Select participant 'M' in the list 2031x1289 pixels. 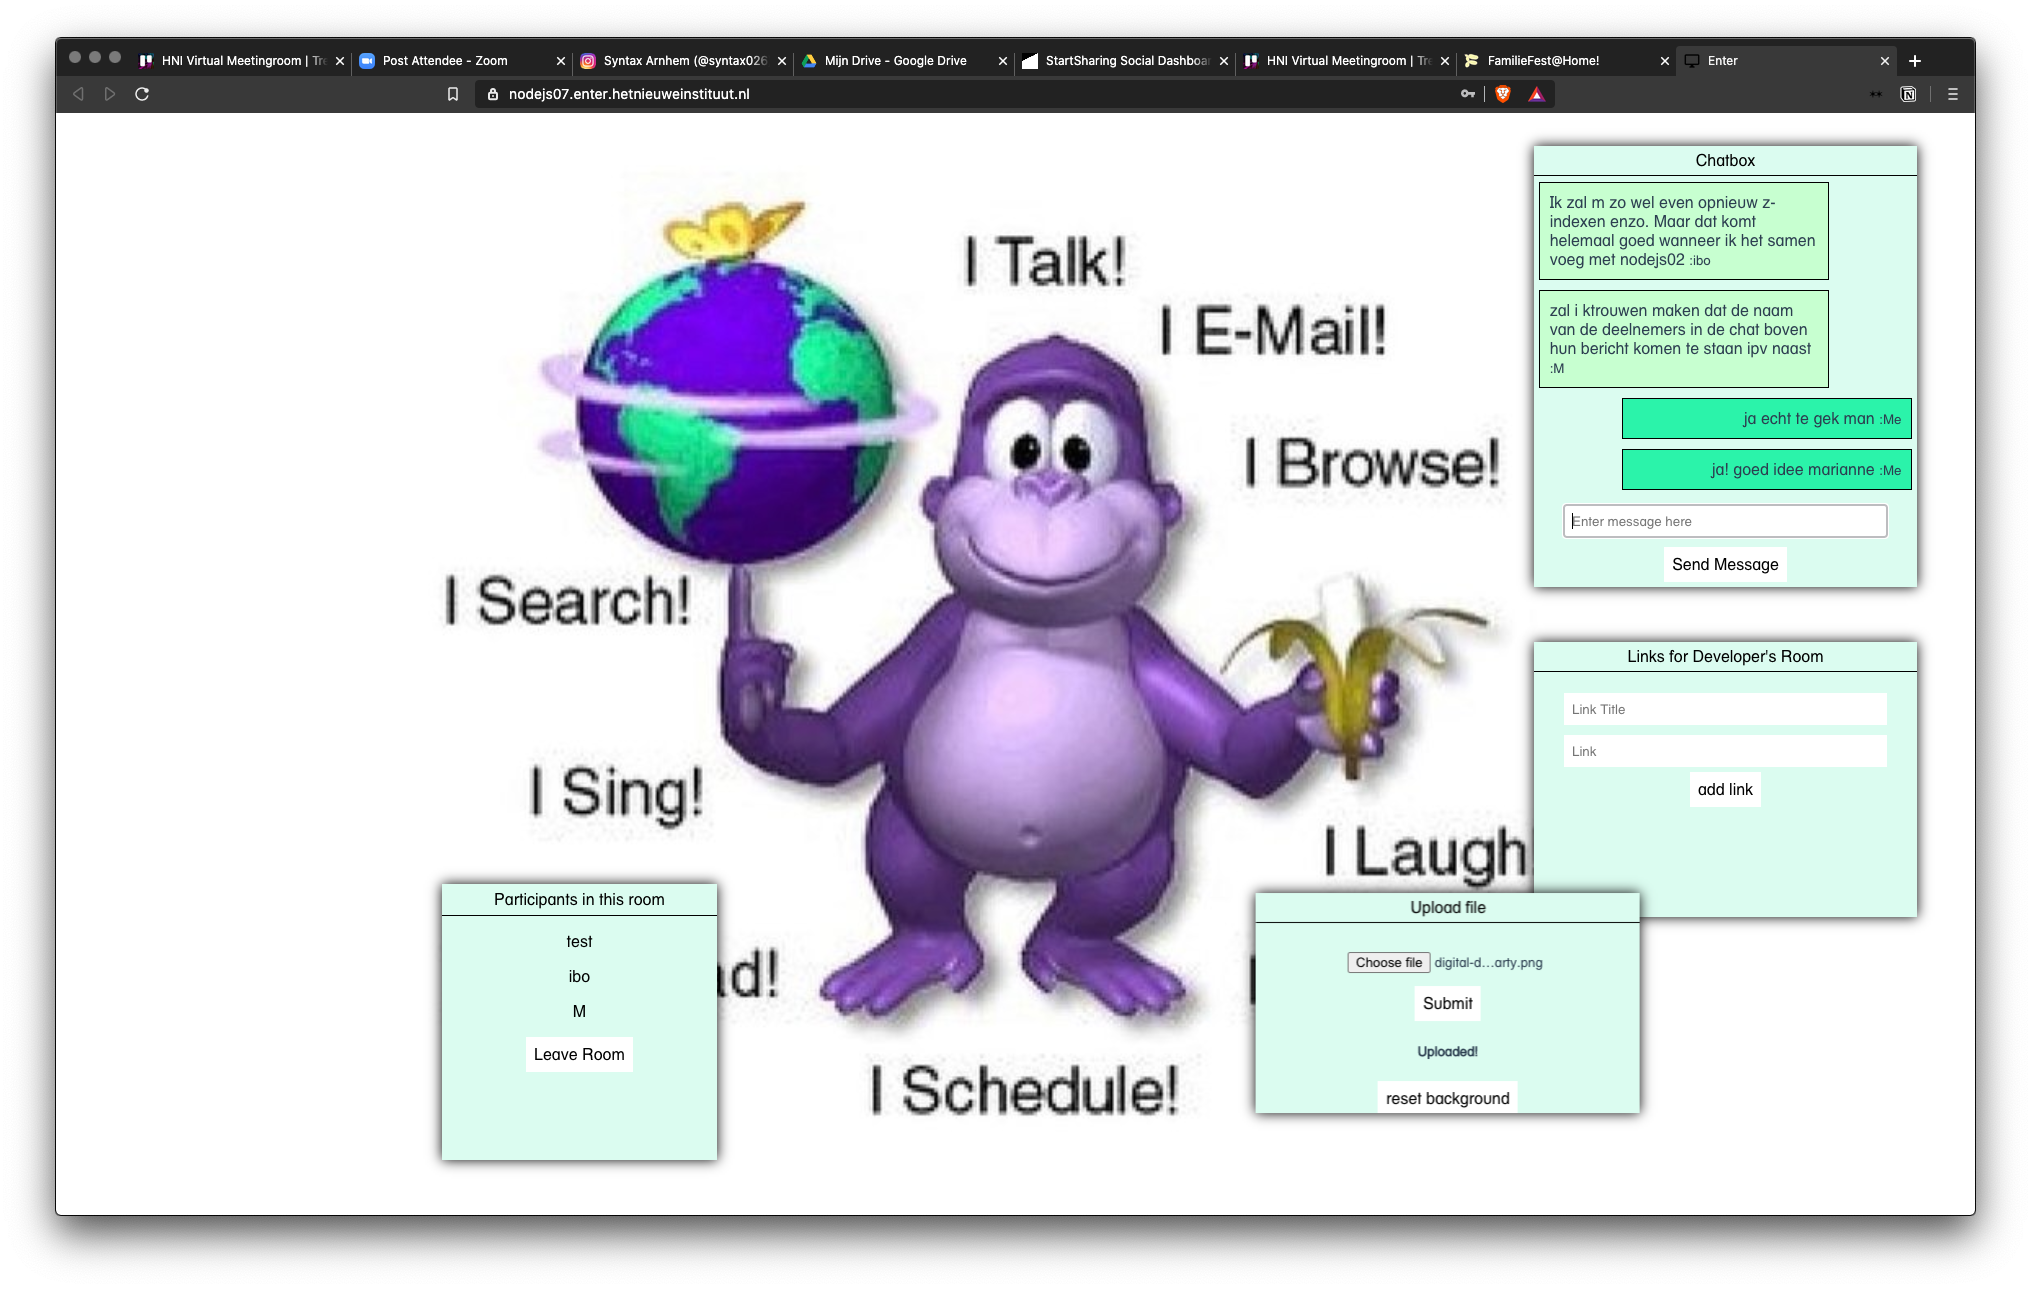[579, 1011]
